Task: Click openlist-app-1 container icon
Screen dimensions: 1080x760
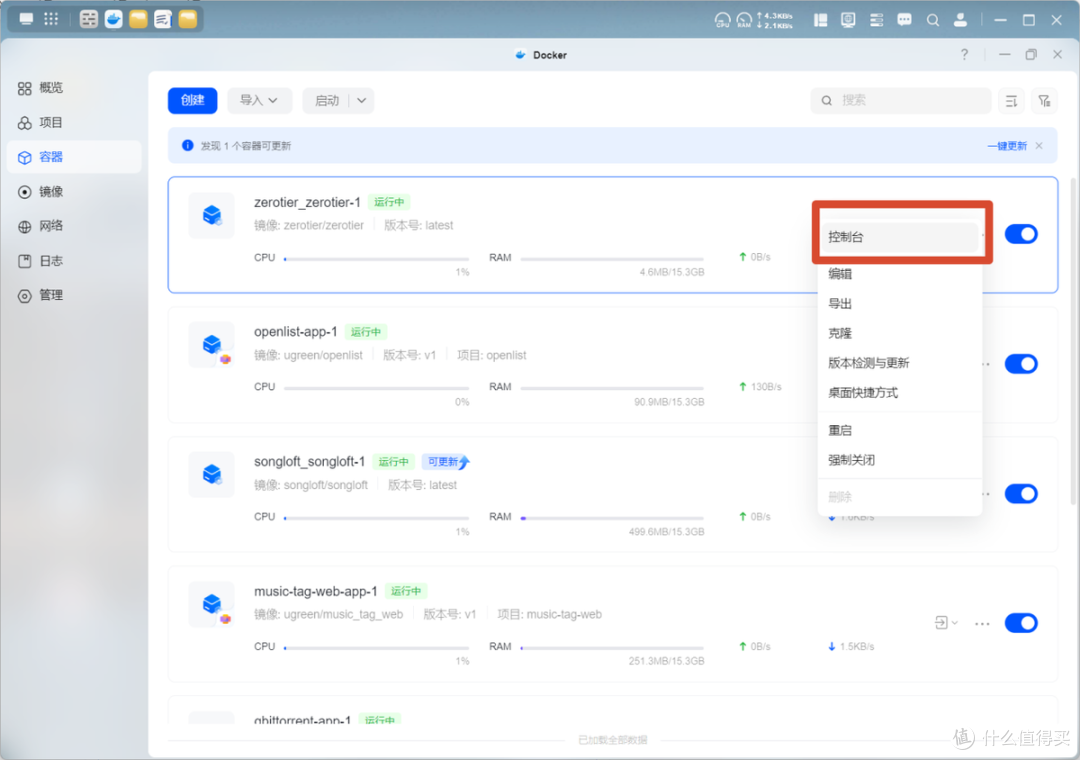Action: coord(212,345)
